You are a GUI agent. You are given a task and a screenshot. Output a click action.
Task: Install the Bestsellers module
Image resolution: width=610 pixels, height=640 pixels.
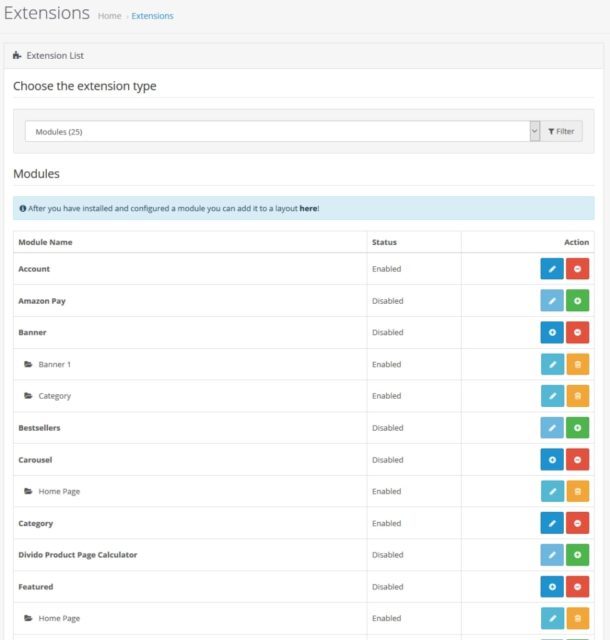point(577,428)
